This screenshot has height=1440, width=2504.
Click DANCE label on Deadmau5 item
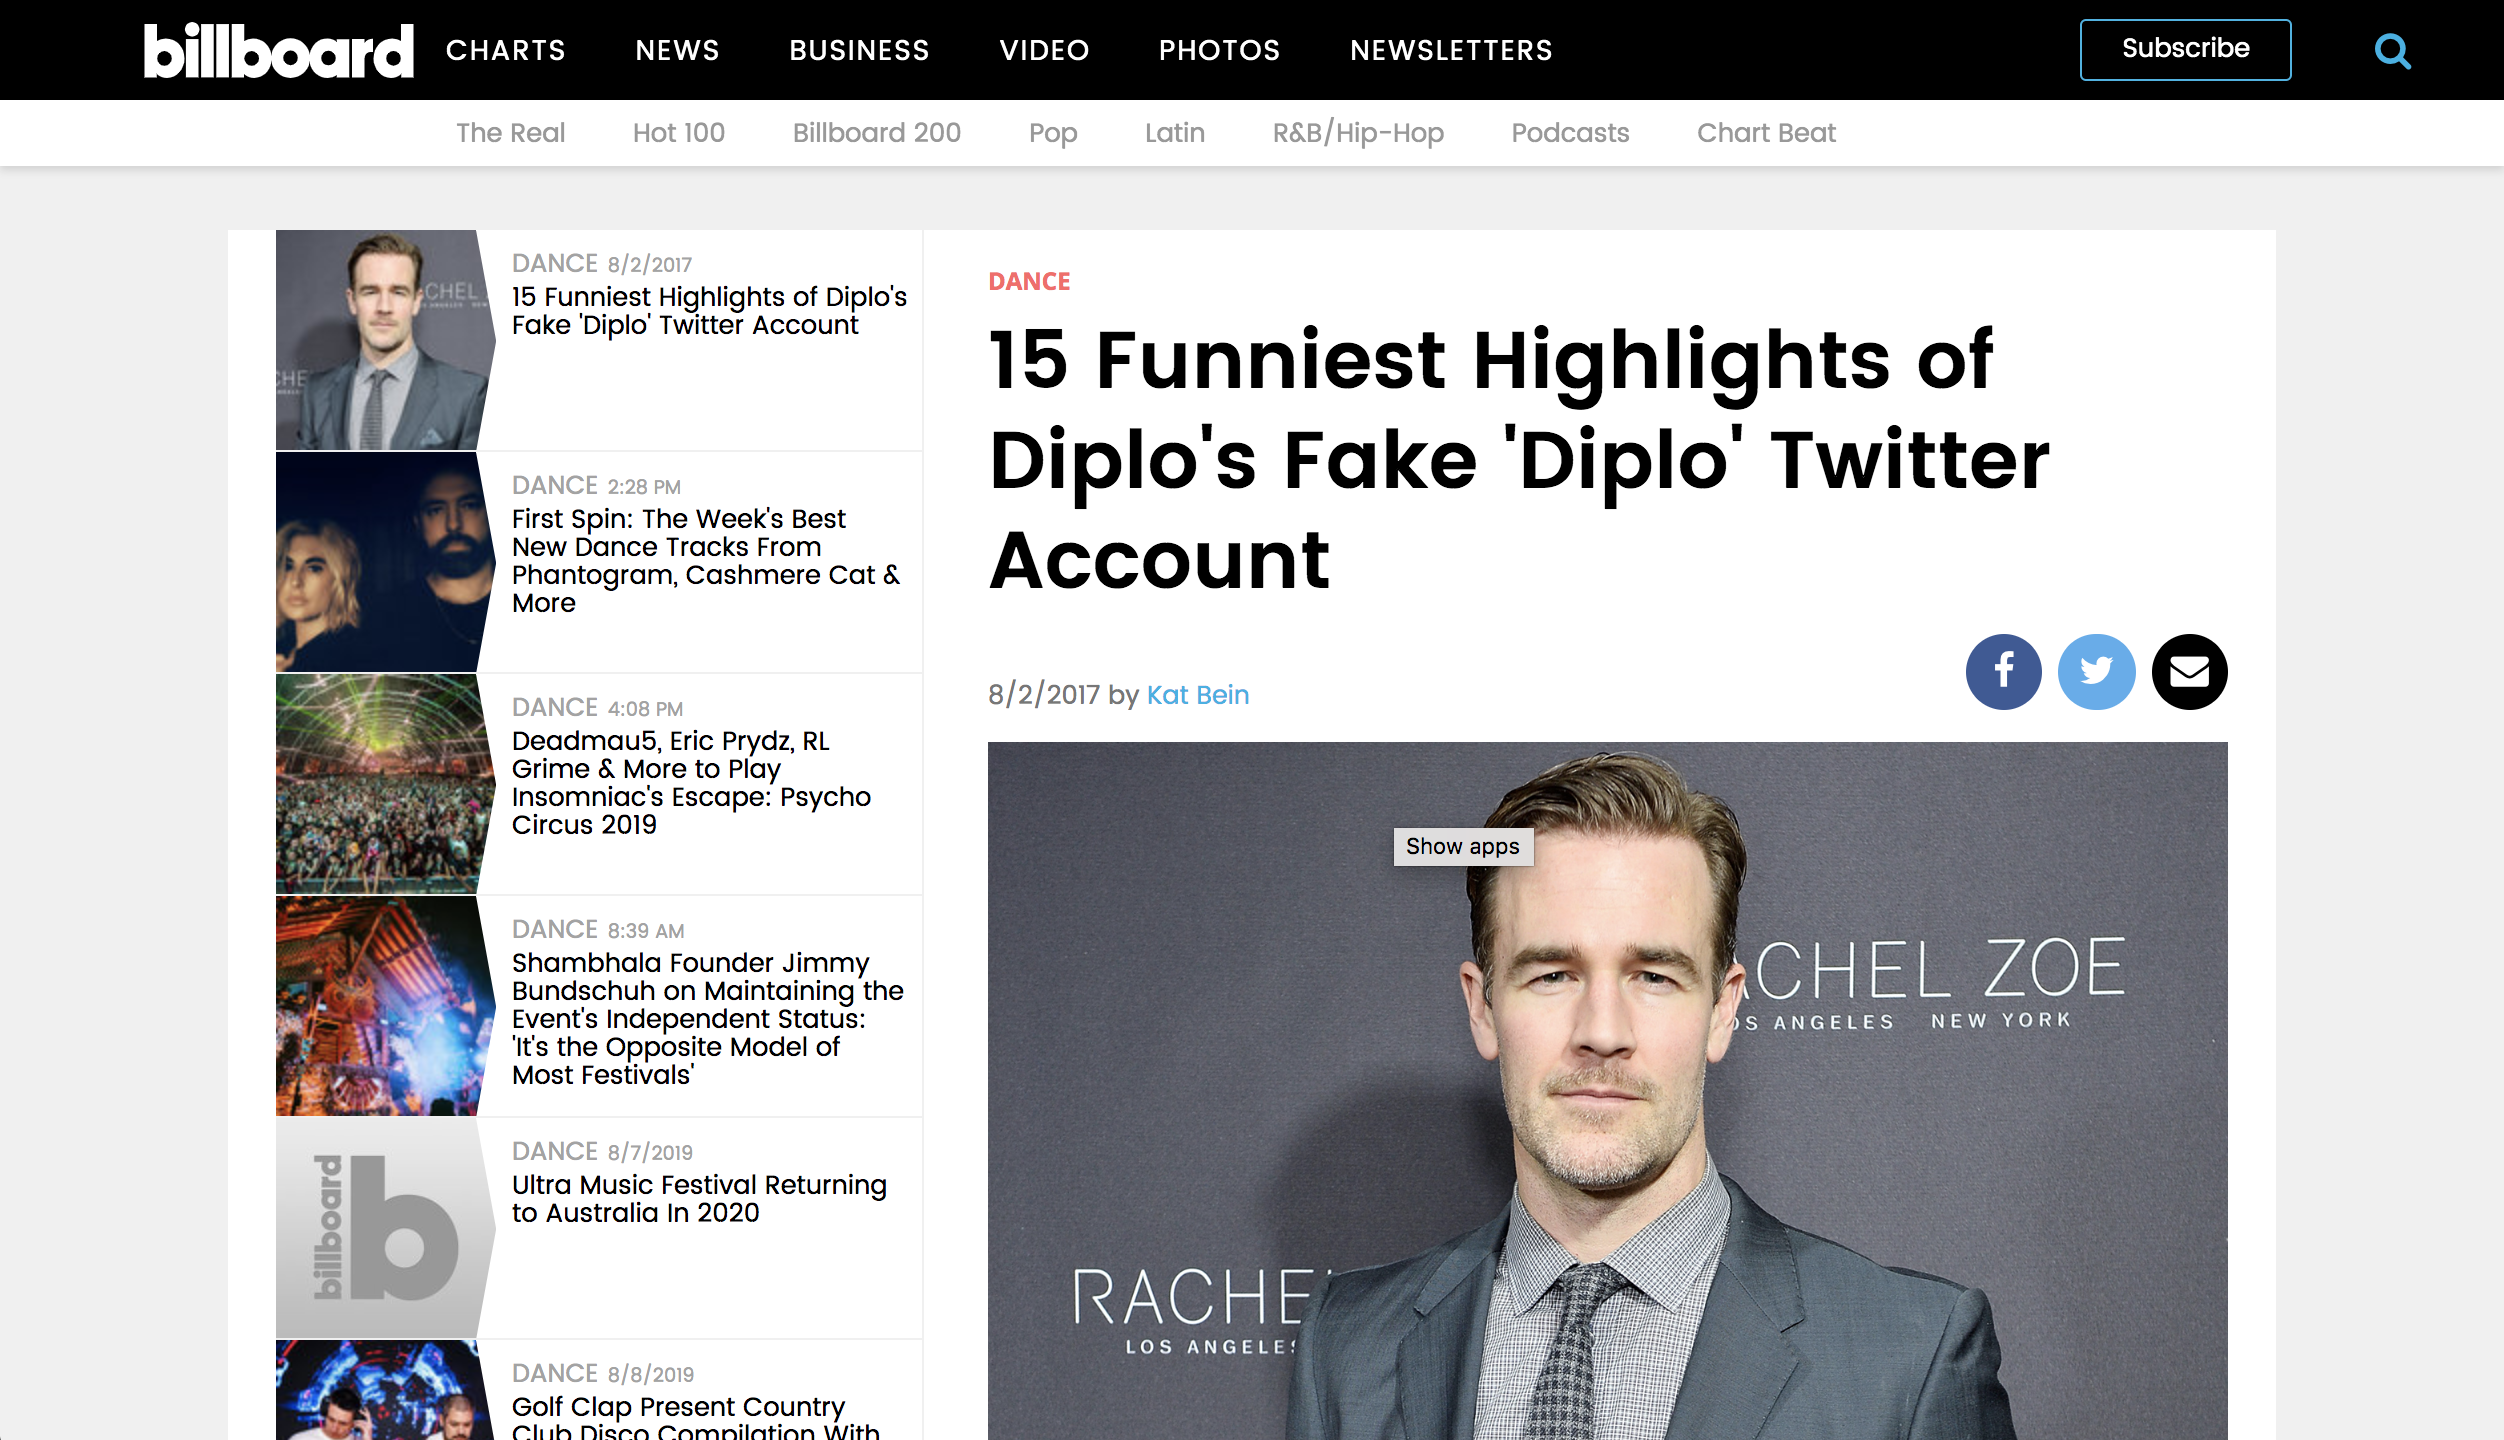(554, 708)
